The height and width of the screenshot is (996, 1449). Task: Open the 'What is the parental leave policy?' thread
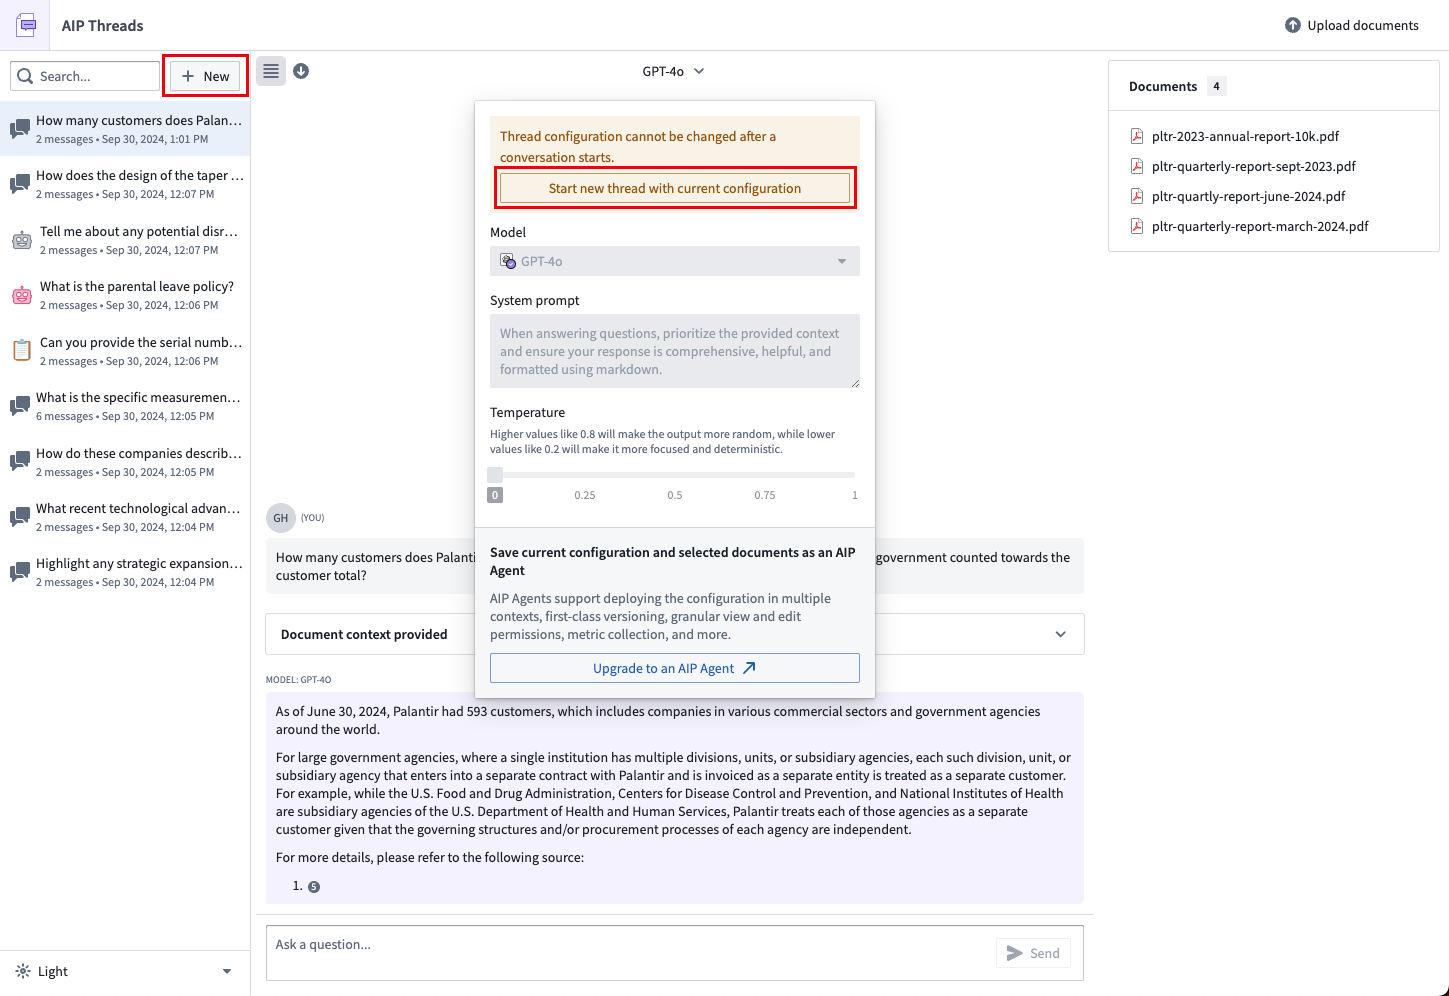tap(125, 295)
